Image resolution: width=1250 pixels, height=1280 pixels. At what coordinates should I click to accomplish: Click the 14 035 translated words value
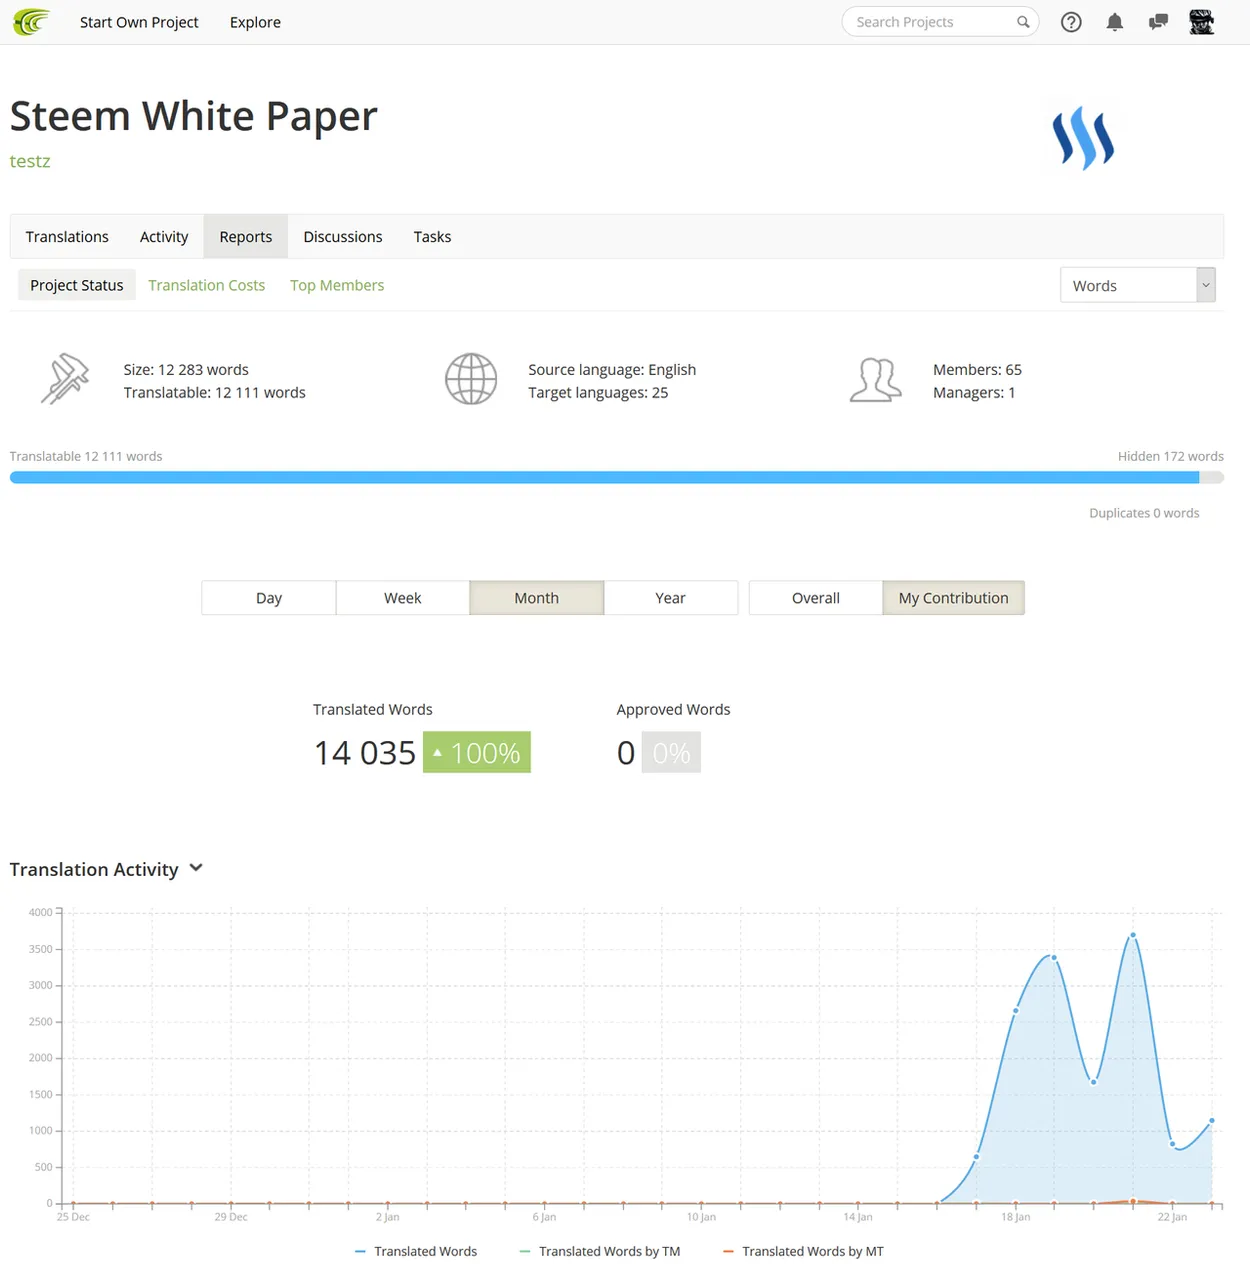[365, 752]
